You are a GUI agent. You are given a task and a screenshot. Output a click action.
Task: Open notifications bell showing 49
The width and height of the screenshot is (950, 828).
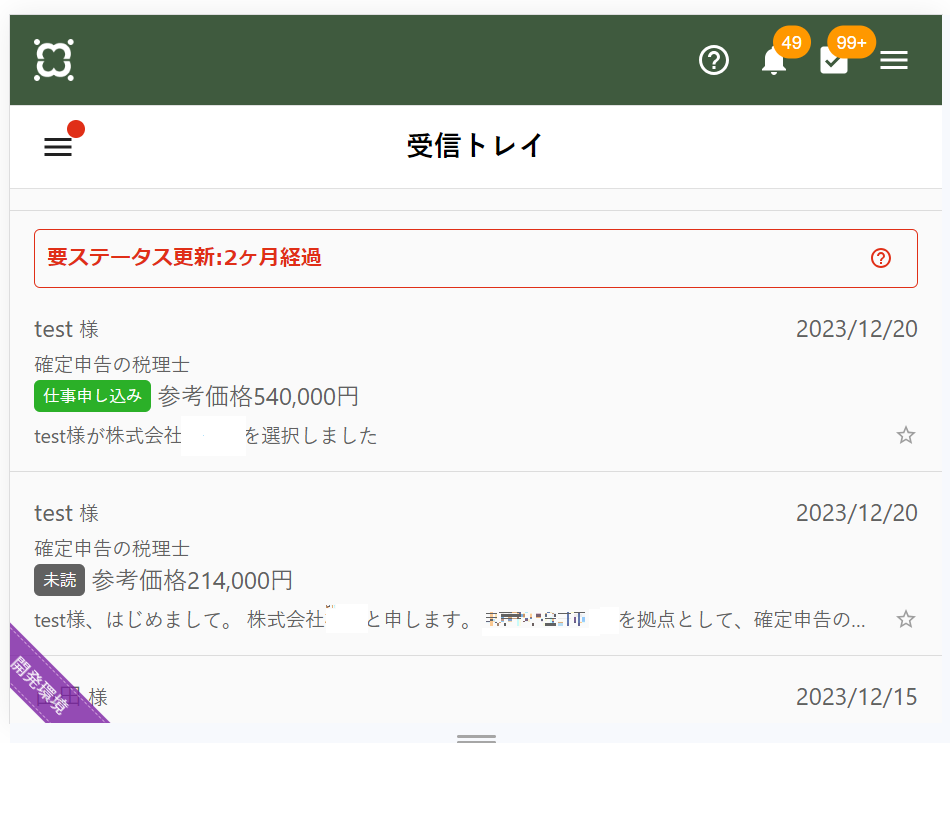[774, 61]
